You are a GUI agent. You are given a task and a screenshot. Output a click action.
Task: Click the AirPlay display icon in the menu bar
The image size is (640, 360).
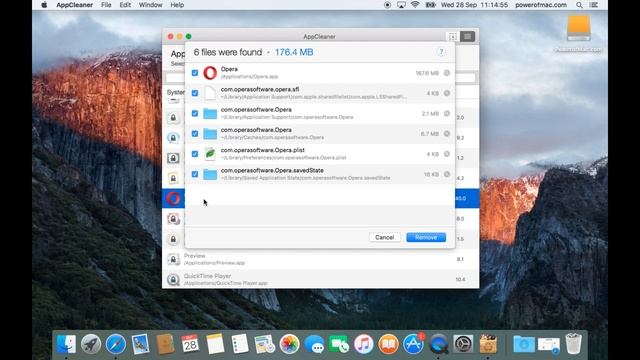(401, 5)
